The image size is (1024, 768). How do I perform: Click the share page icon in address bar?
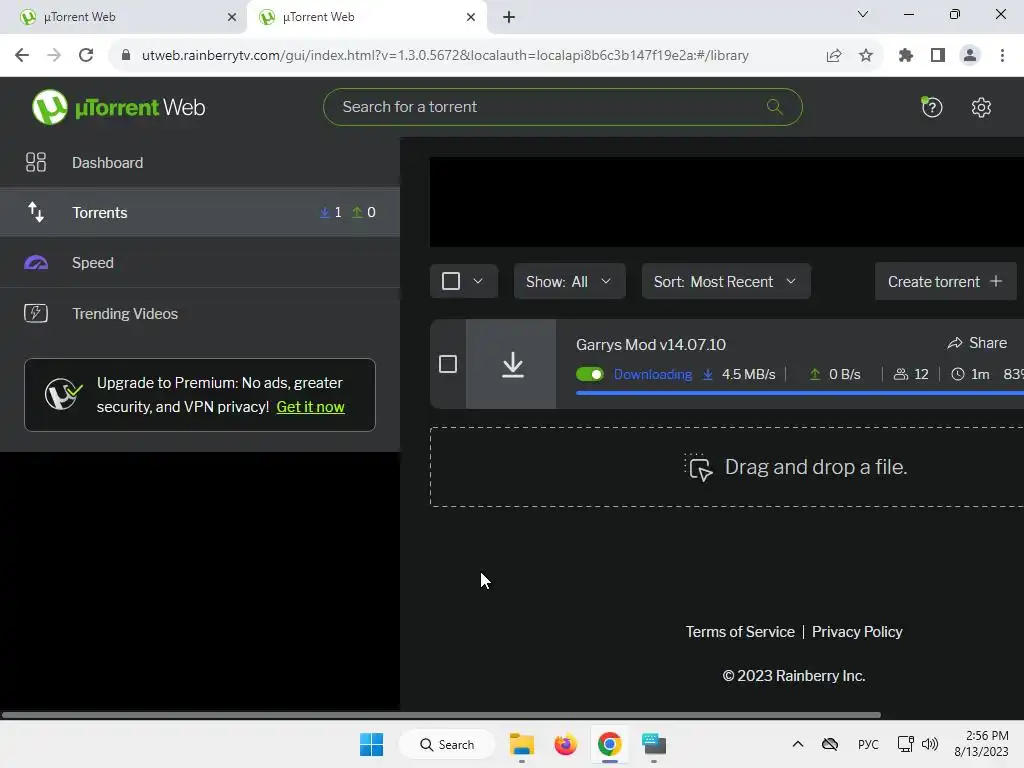click(834, 55)
